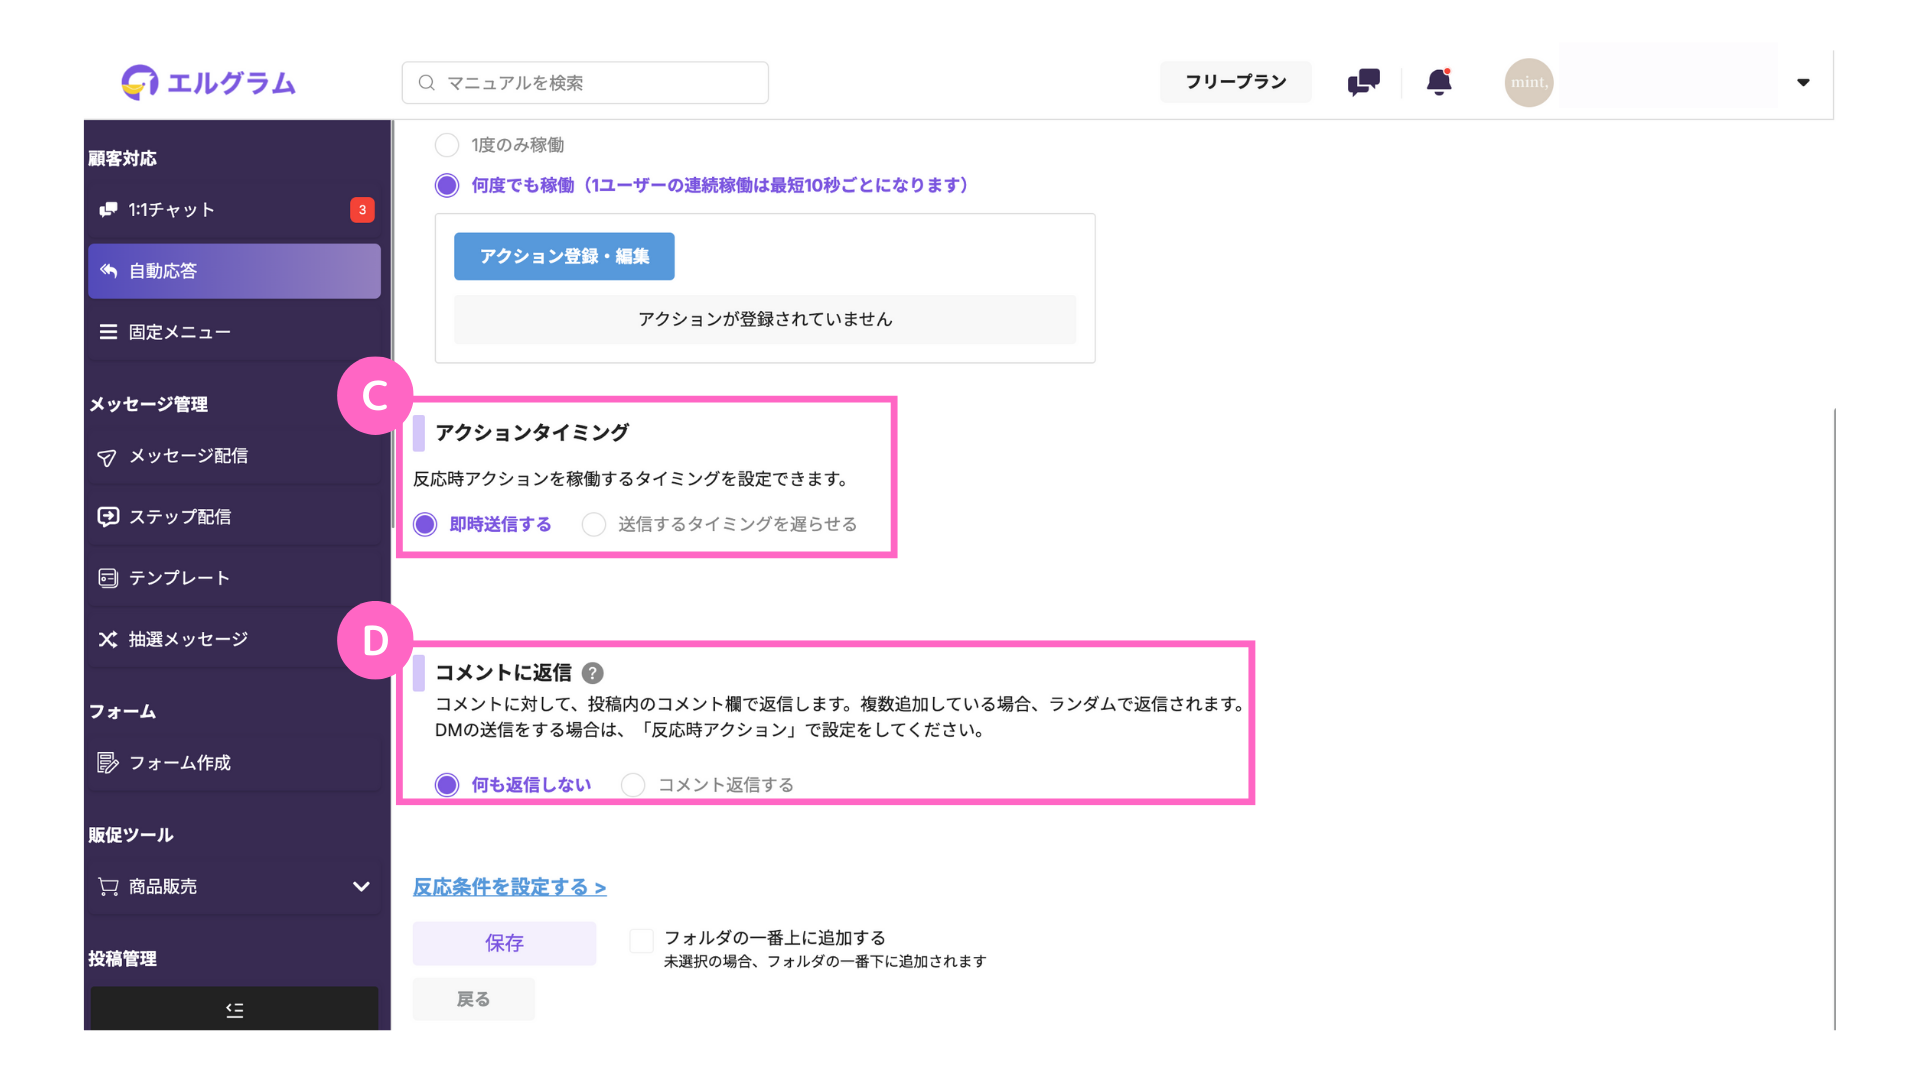Viewport: 1920px width, 1080px height.
Task: Click the mint user avatar
Action: (x=1528, y=82)
